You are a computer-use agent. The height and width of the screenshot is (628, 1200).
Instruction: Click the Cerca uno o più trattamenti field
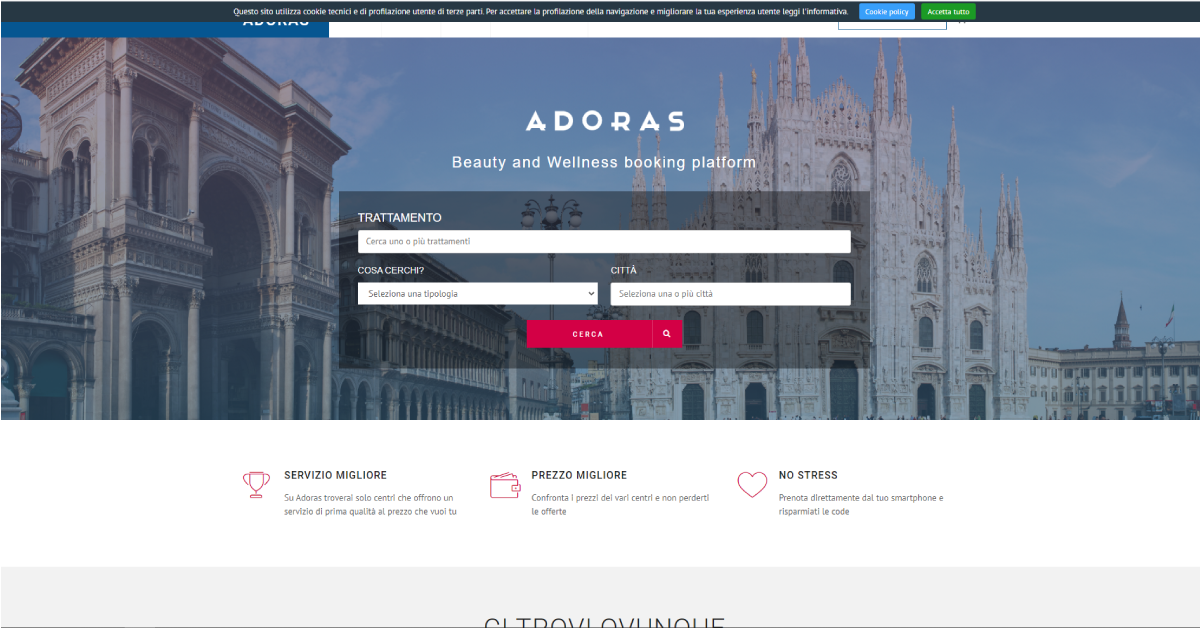click(x=604, y=242)
